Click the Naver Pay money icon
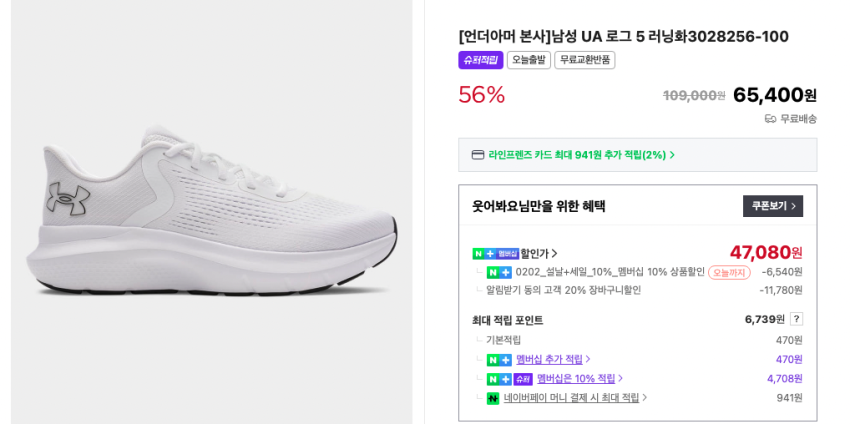The width and height of the screenshot is (850, 424). click(493, 398)
